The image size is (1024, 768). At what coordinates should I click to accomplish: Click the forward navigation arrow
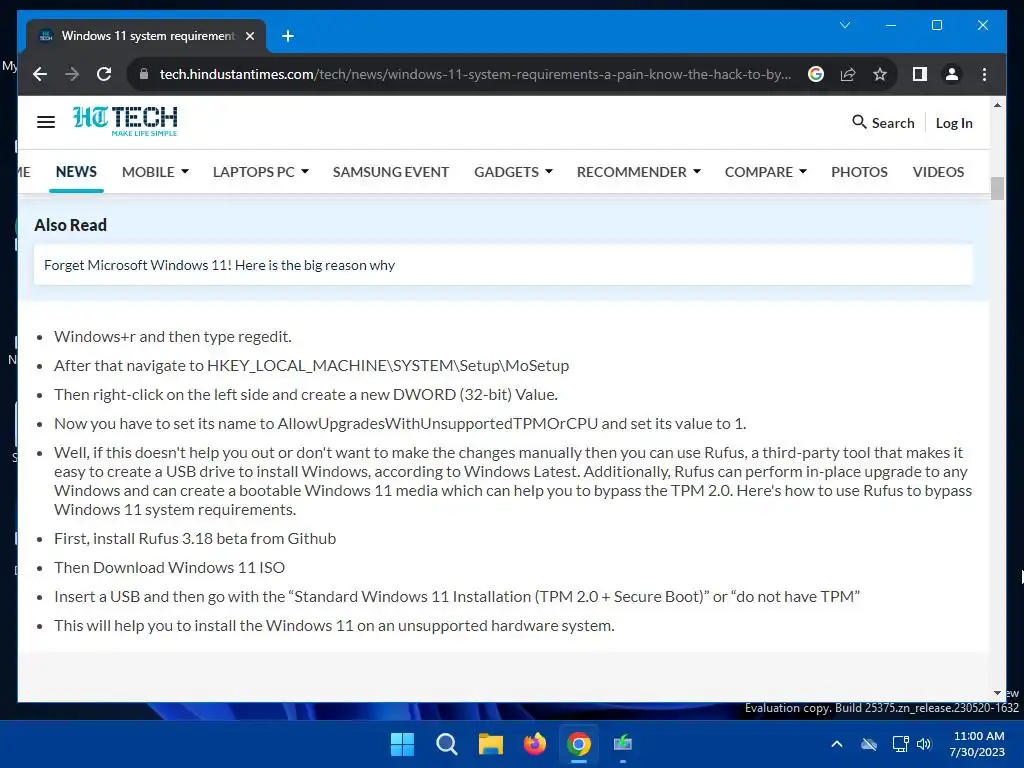[x=72, y=74]
